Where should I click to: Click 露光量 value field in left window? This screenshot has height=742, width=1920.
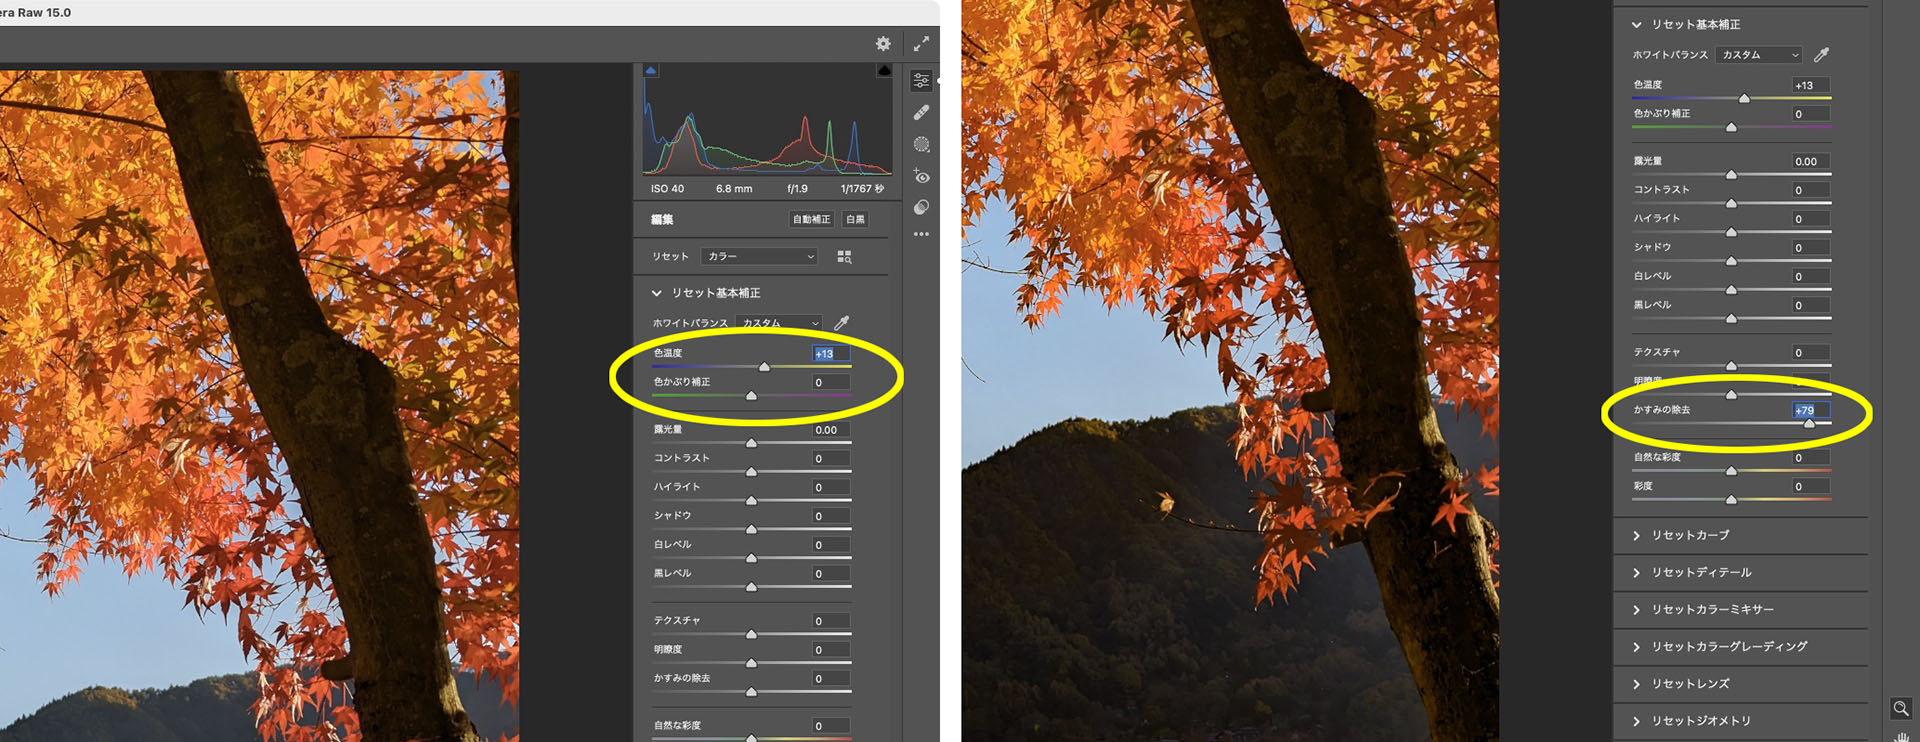click(x=831, y=430)
